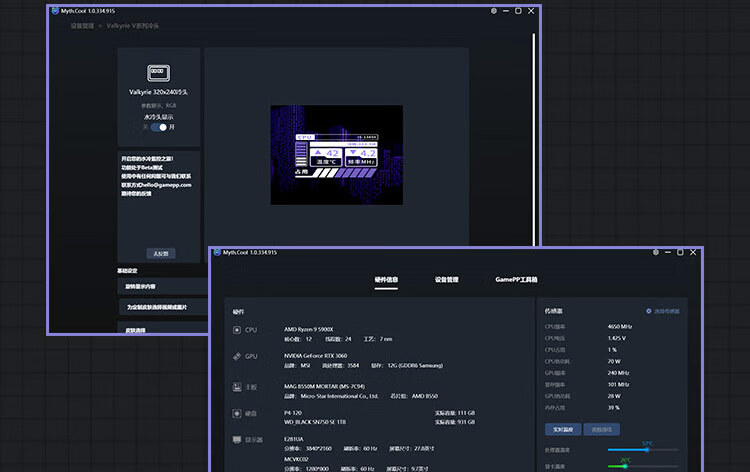Click the '4650 MHz' CPU frequency value
This screenshot has width=750, height=472.
pos(620,327)
